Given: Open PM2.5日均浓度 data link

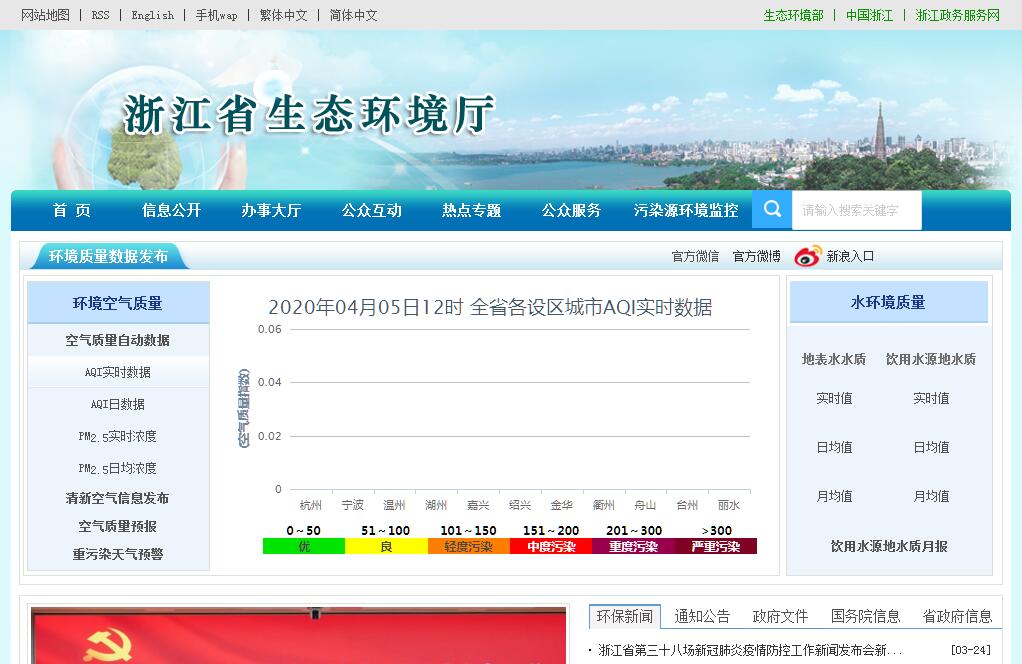Looking at the screenshot, I should pyautogui.click(x=118, y=468).
